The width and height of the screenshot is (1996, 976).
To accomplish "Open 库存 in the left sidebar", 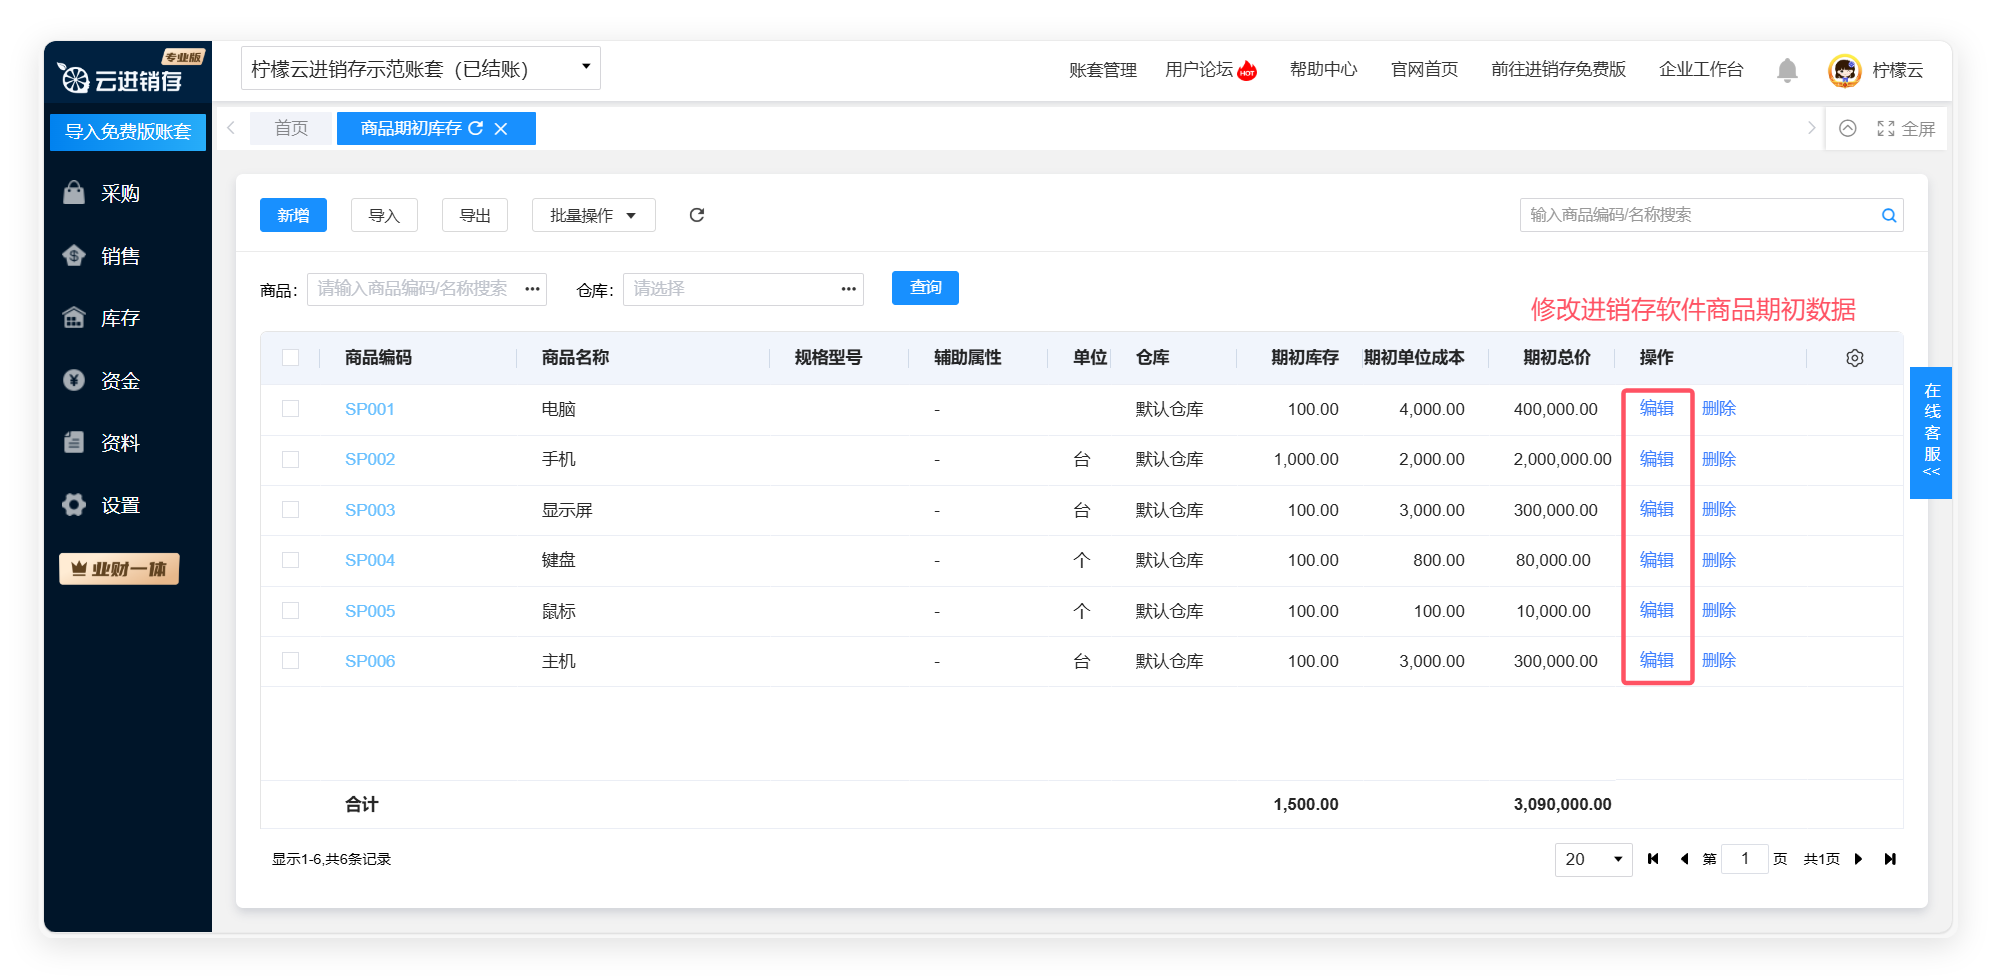I will pos(119,318).
